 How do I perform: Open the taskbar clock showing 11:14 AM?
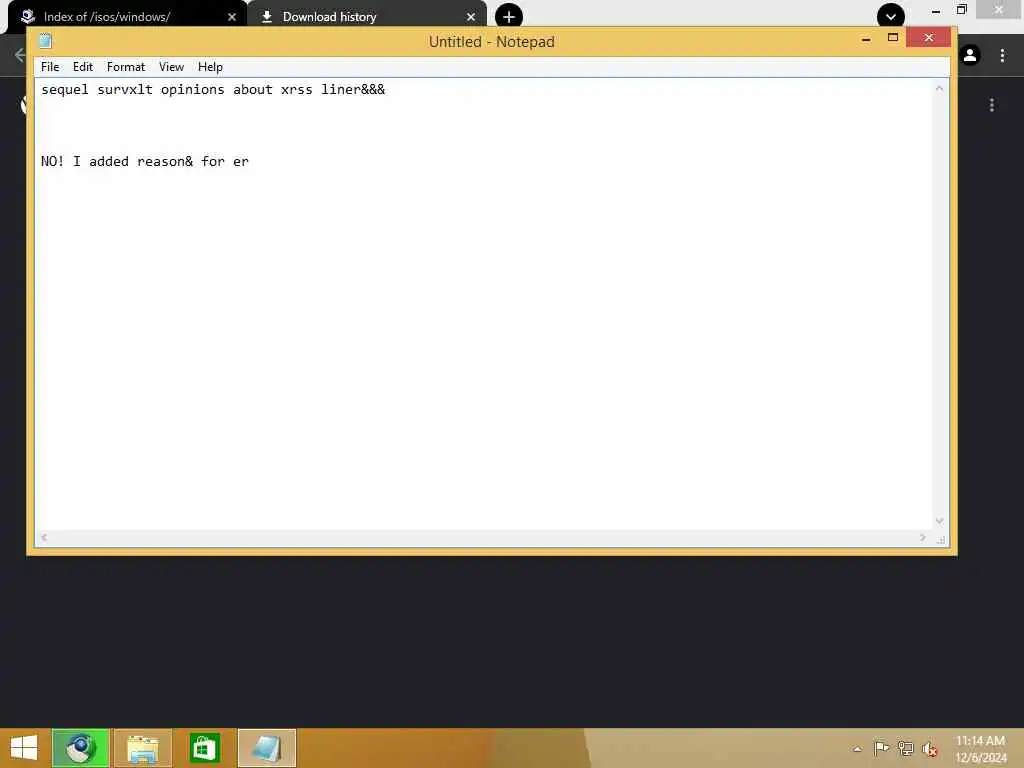point(980,749)
